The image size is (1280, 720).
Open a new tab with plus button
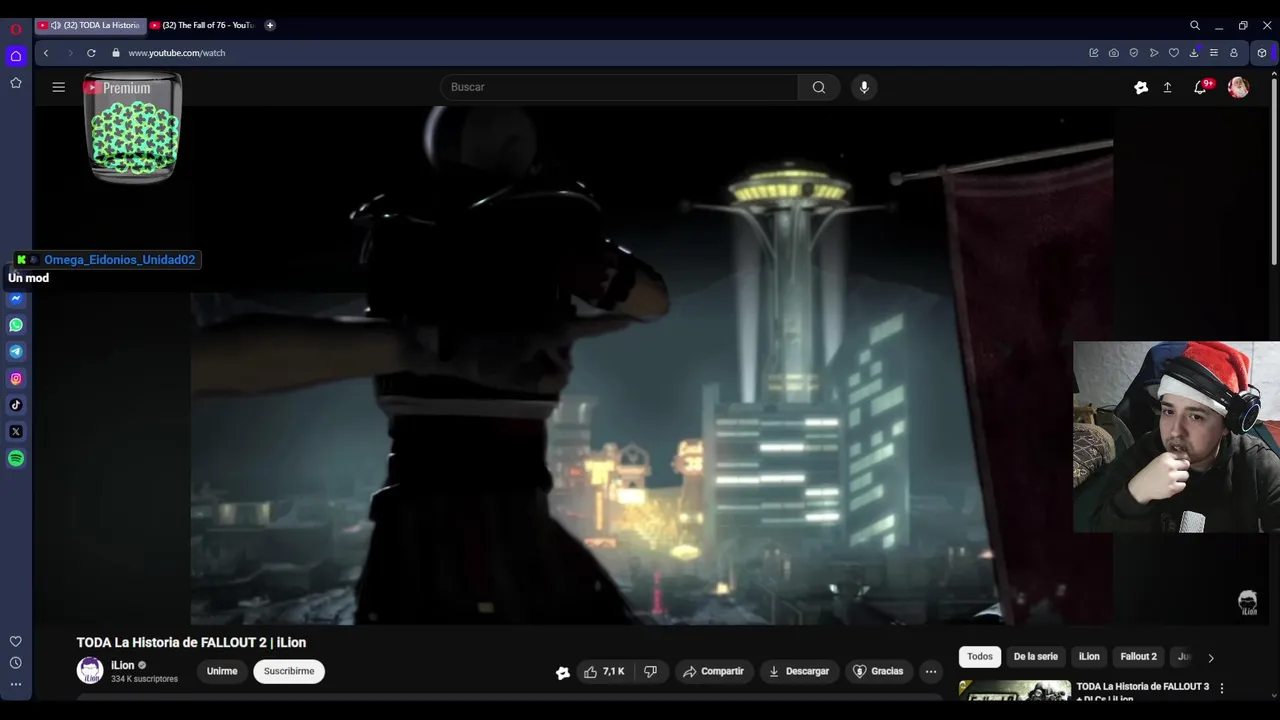[270, 25]
